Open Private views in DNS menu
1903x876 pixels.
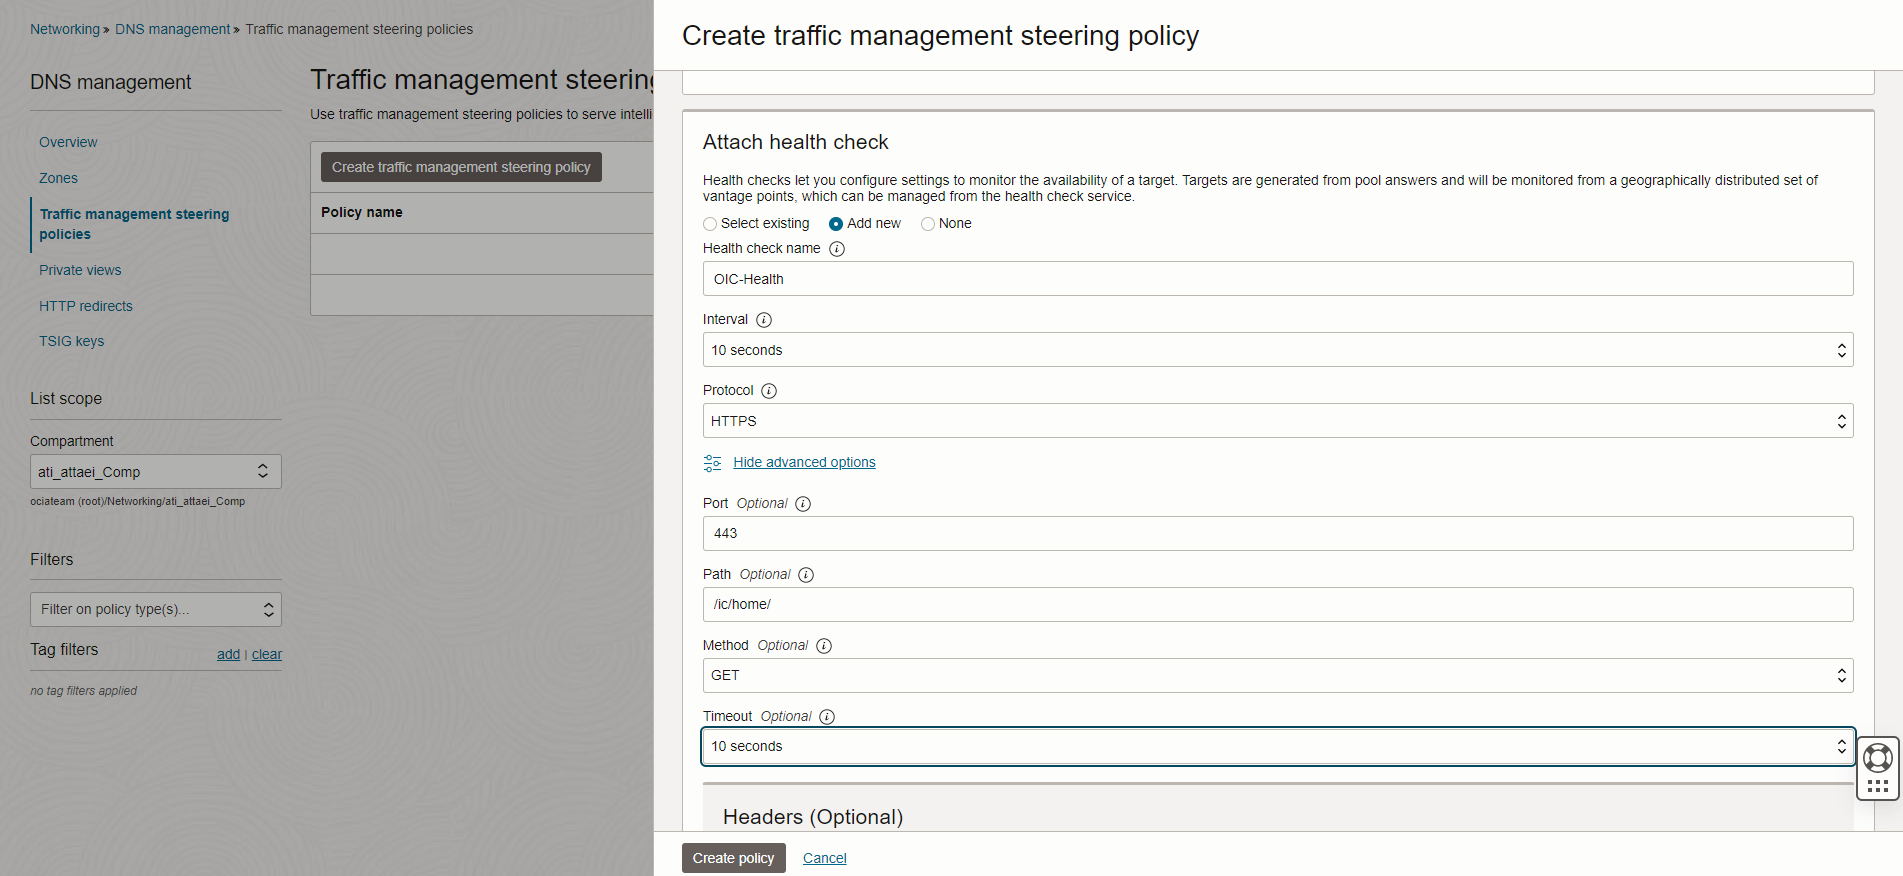80,270
